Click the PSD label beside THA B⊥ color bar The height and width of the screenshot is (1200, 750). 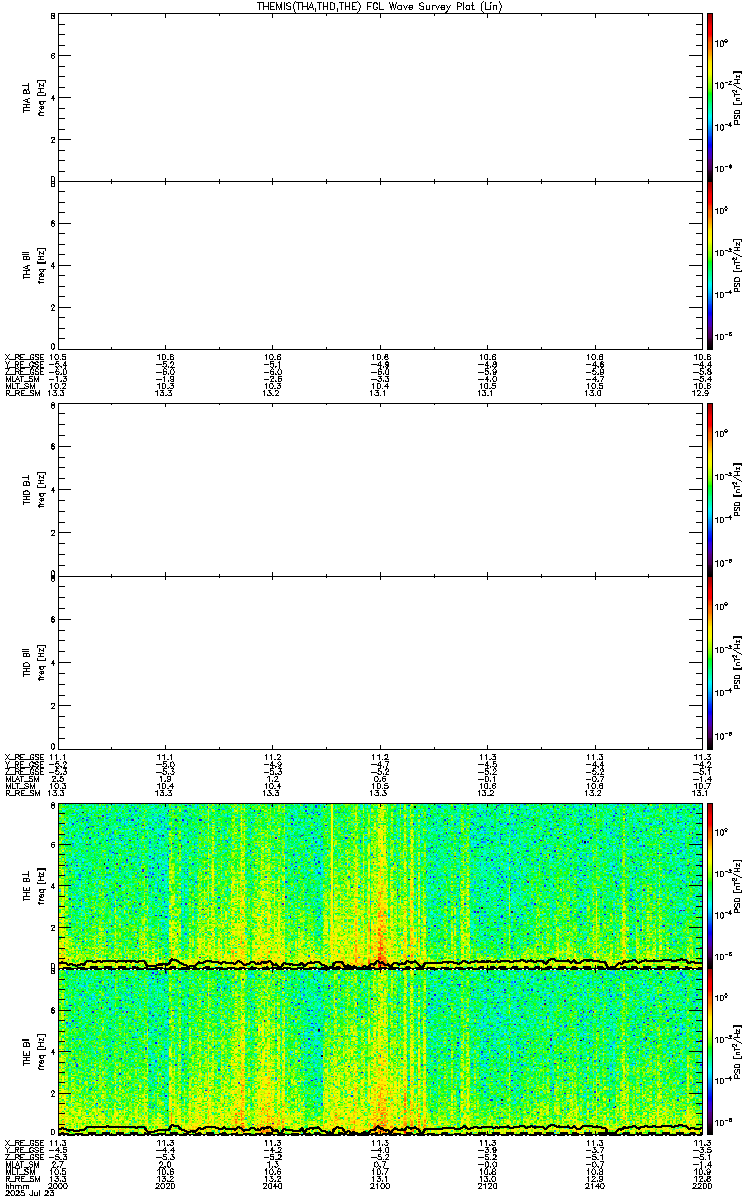[x=737, y=97]
